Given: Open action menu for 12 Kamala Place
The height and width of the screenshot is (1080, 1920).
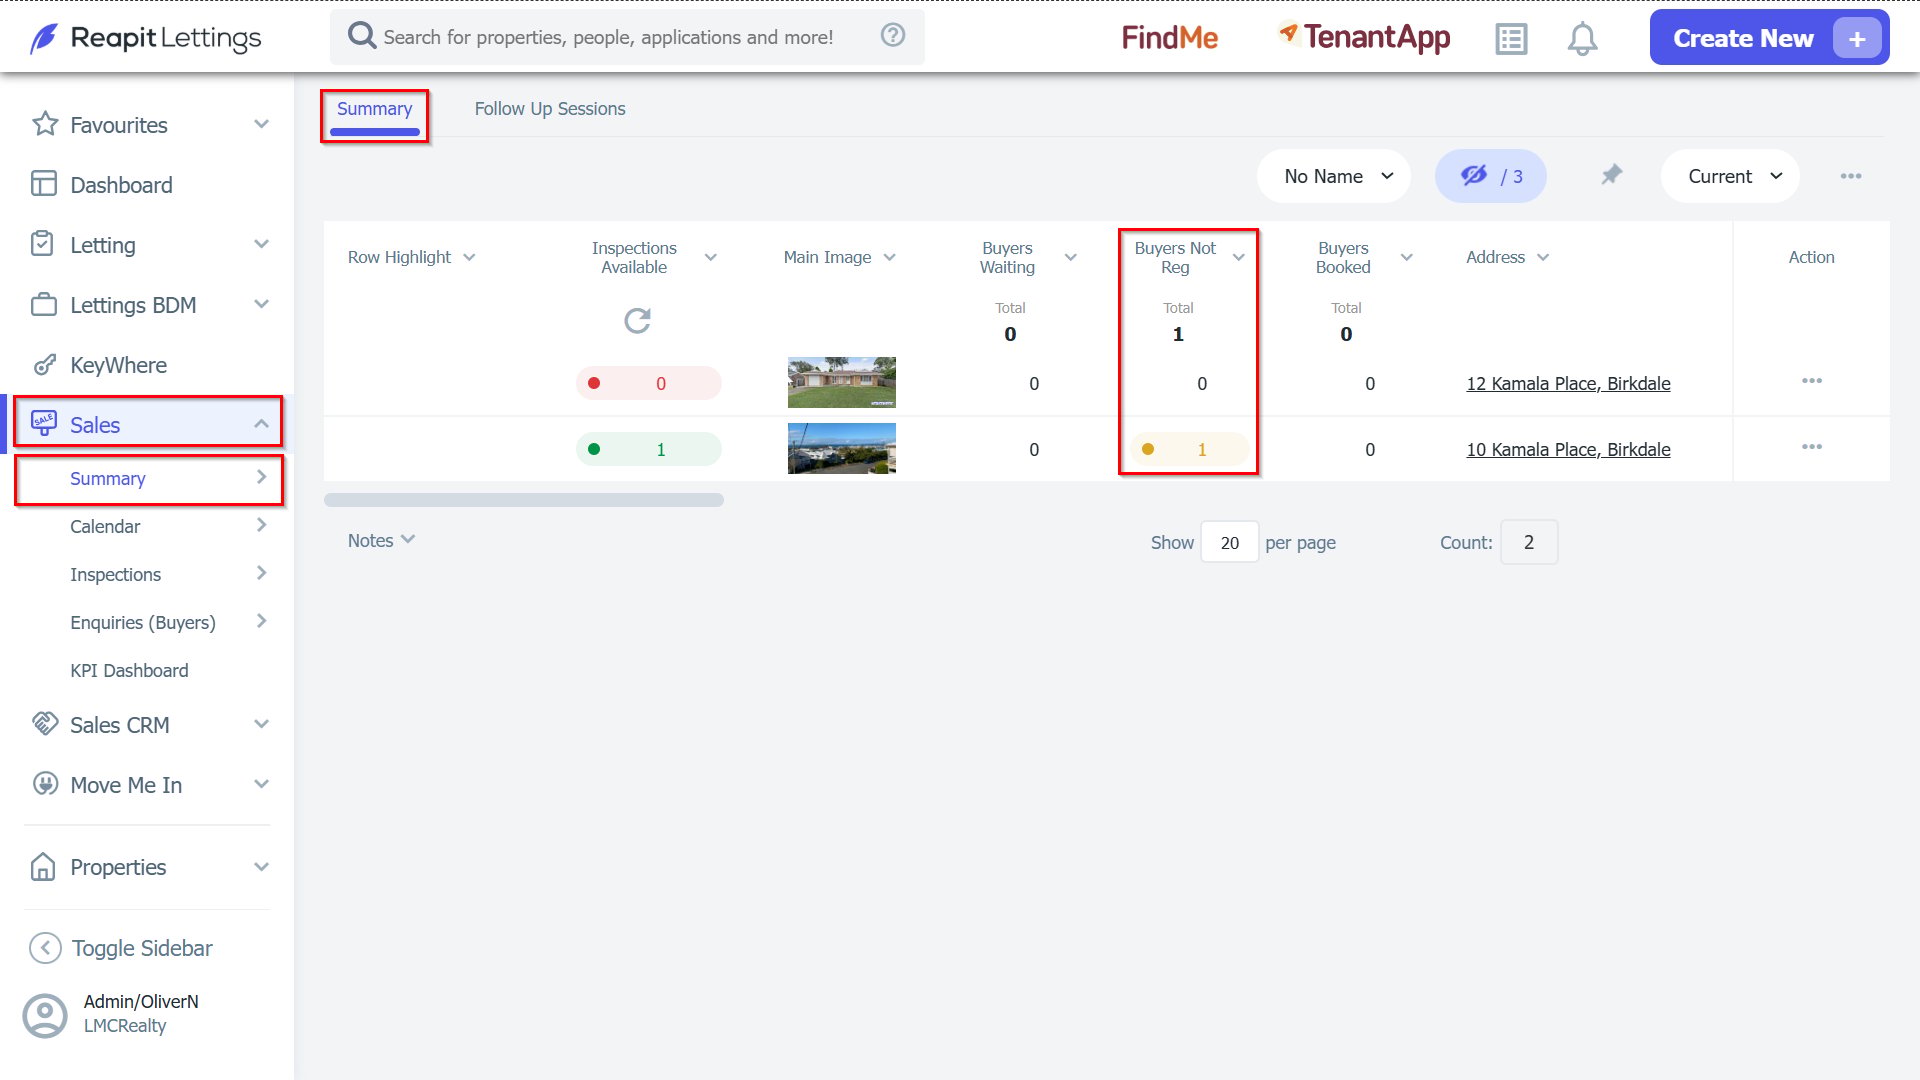Looking at the screenshot, I should pos(1812,381).
